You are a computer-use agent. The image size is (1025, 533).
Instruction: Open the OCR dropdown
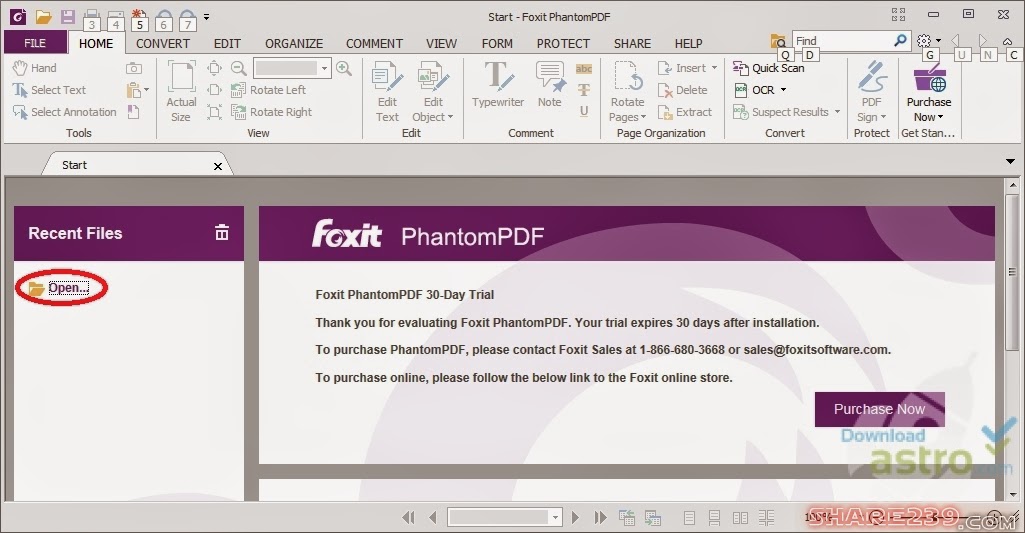tap(783, 90)
